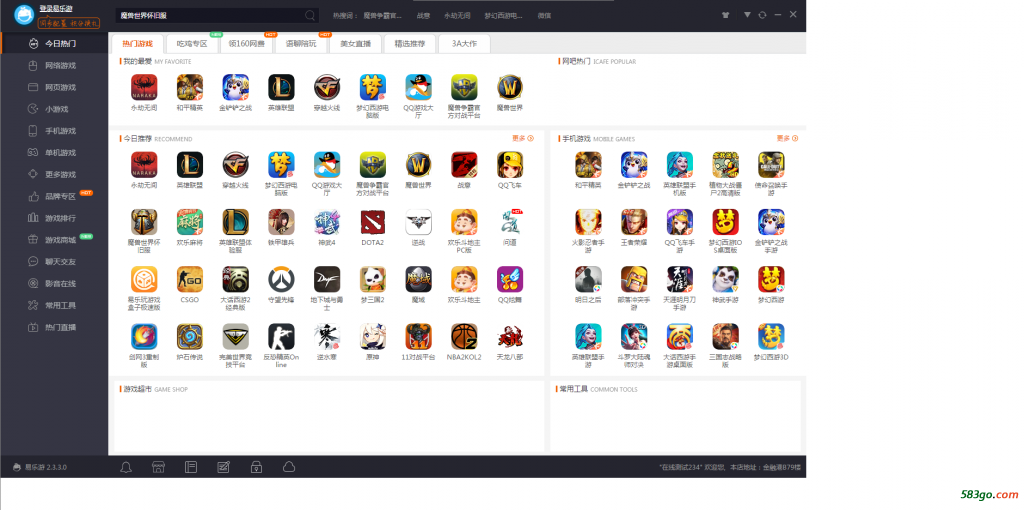This screenshot has width=1024, height=510.
Task: Click 更多 in the 今日推荐 section
Action: 522,138
